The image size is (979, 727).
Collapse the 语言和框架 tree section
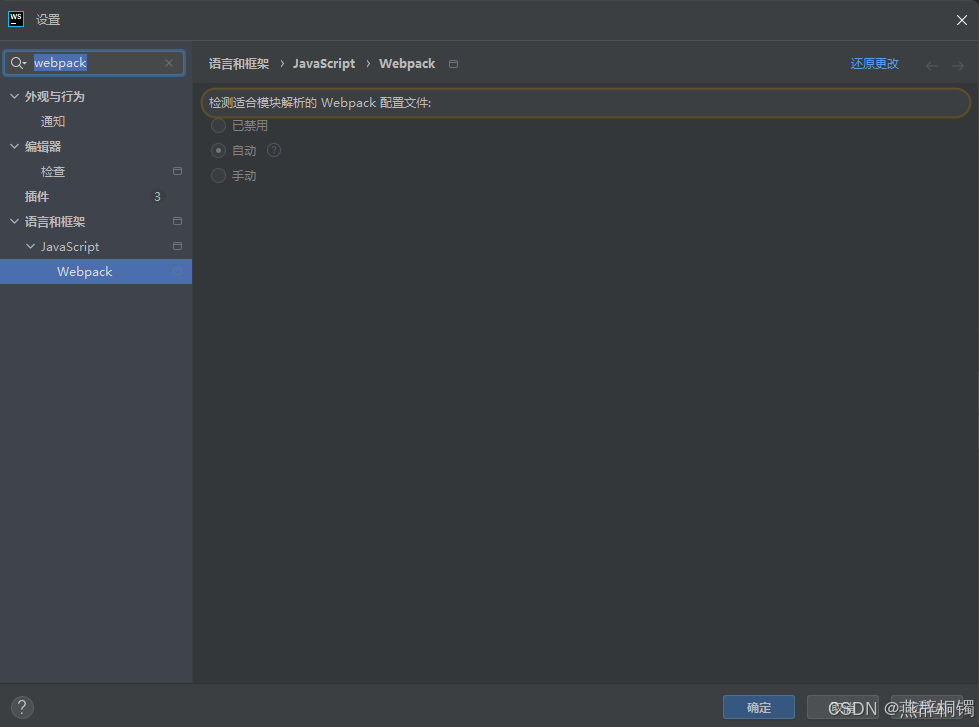(x=14, y=221)
